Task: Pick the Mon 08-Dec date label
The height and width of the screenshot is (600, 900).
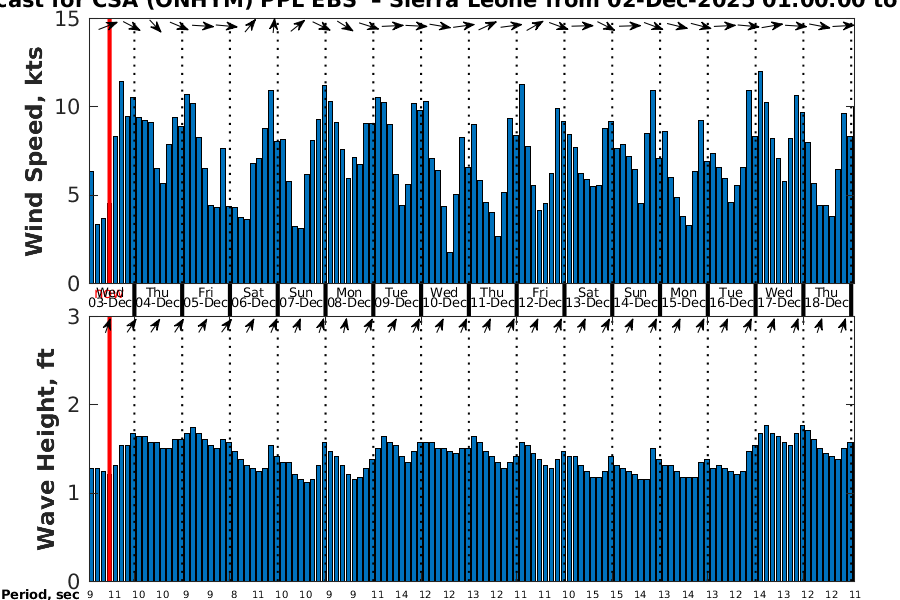Action: pos(349,297)
